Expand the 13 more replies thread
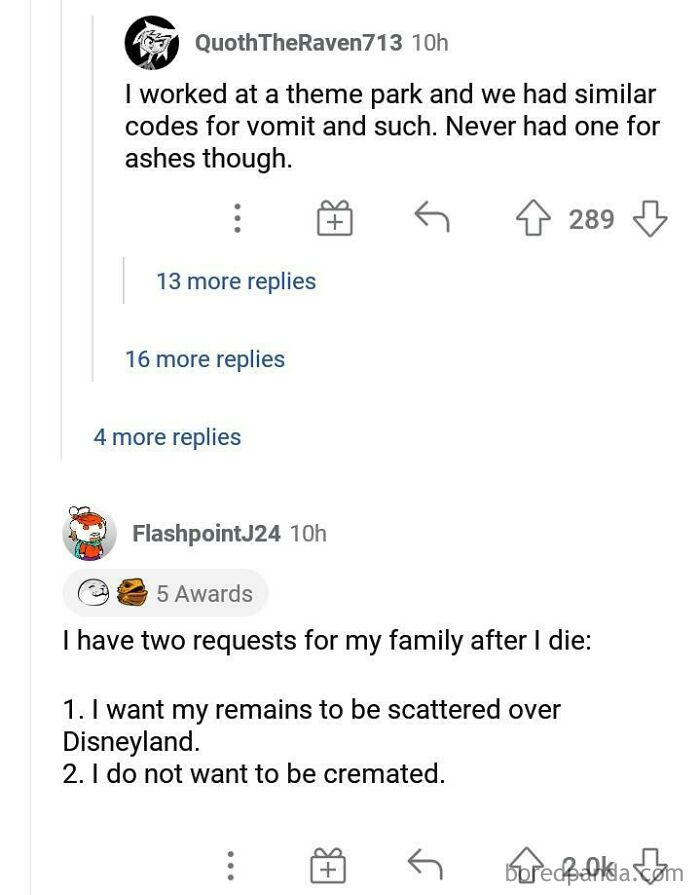This screenshot has width=700, height=895. click(x=235, y=281)
